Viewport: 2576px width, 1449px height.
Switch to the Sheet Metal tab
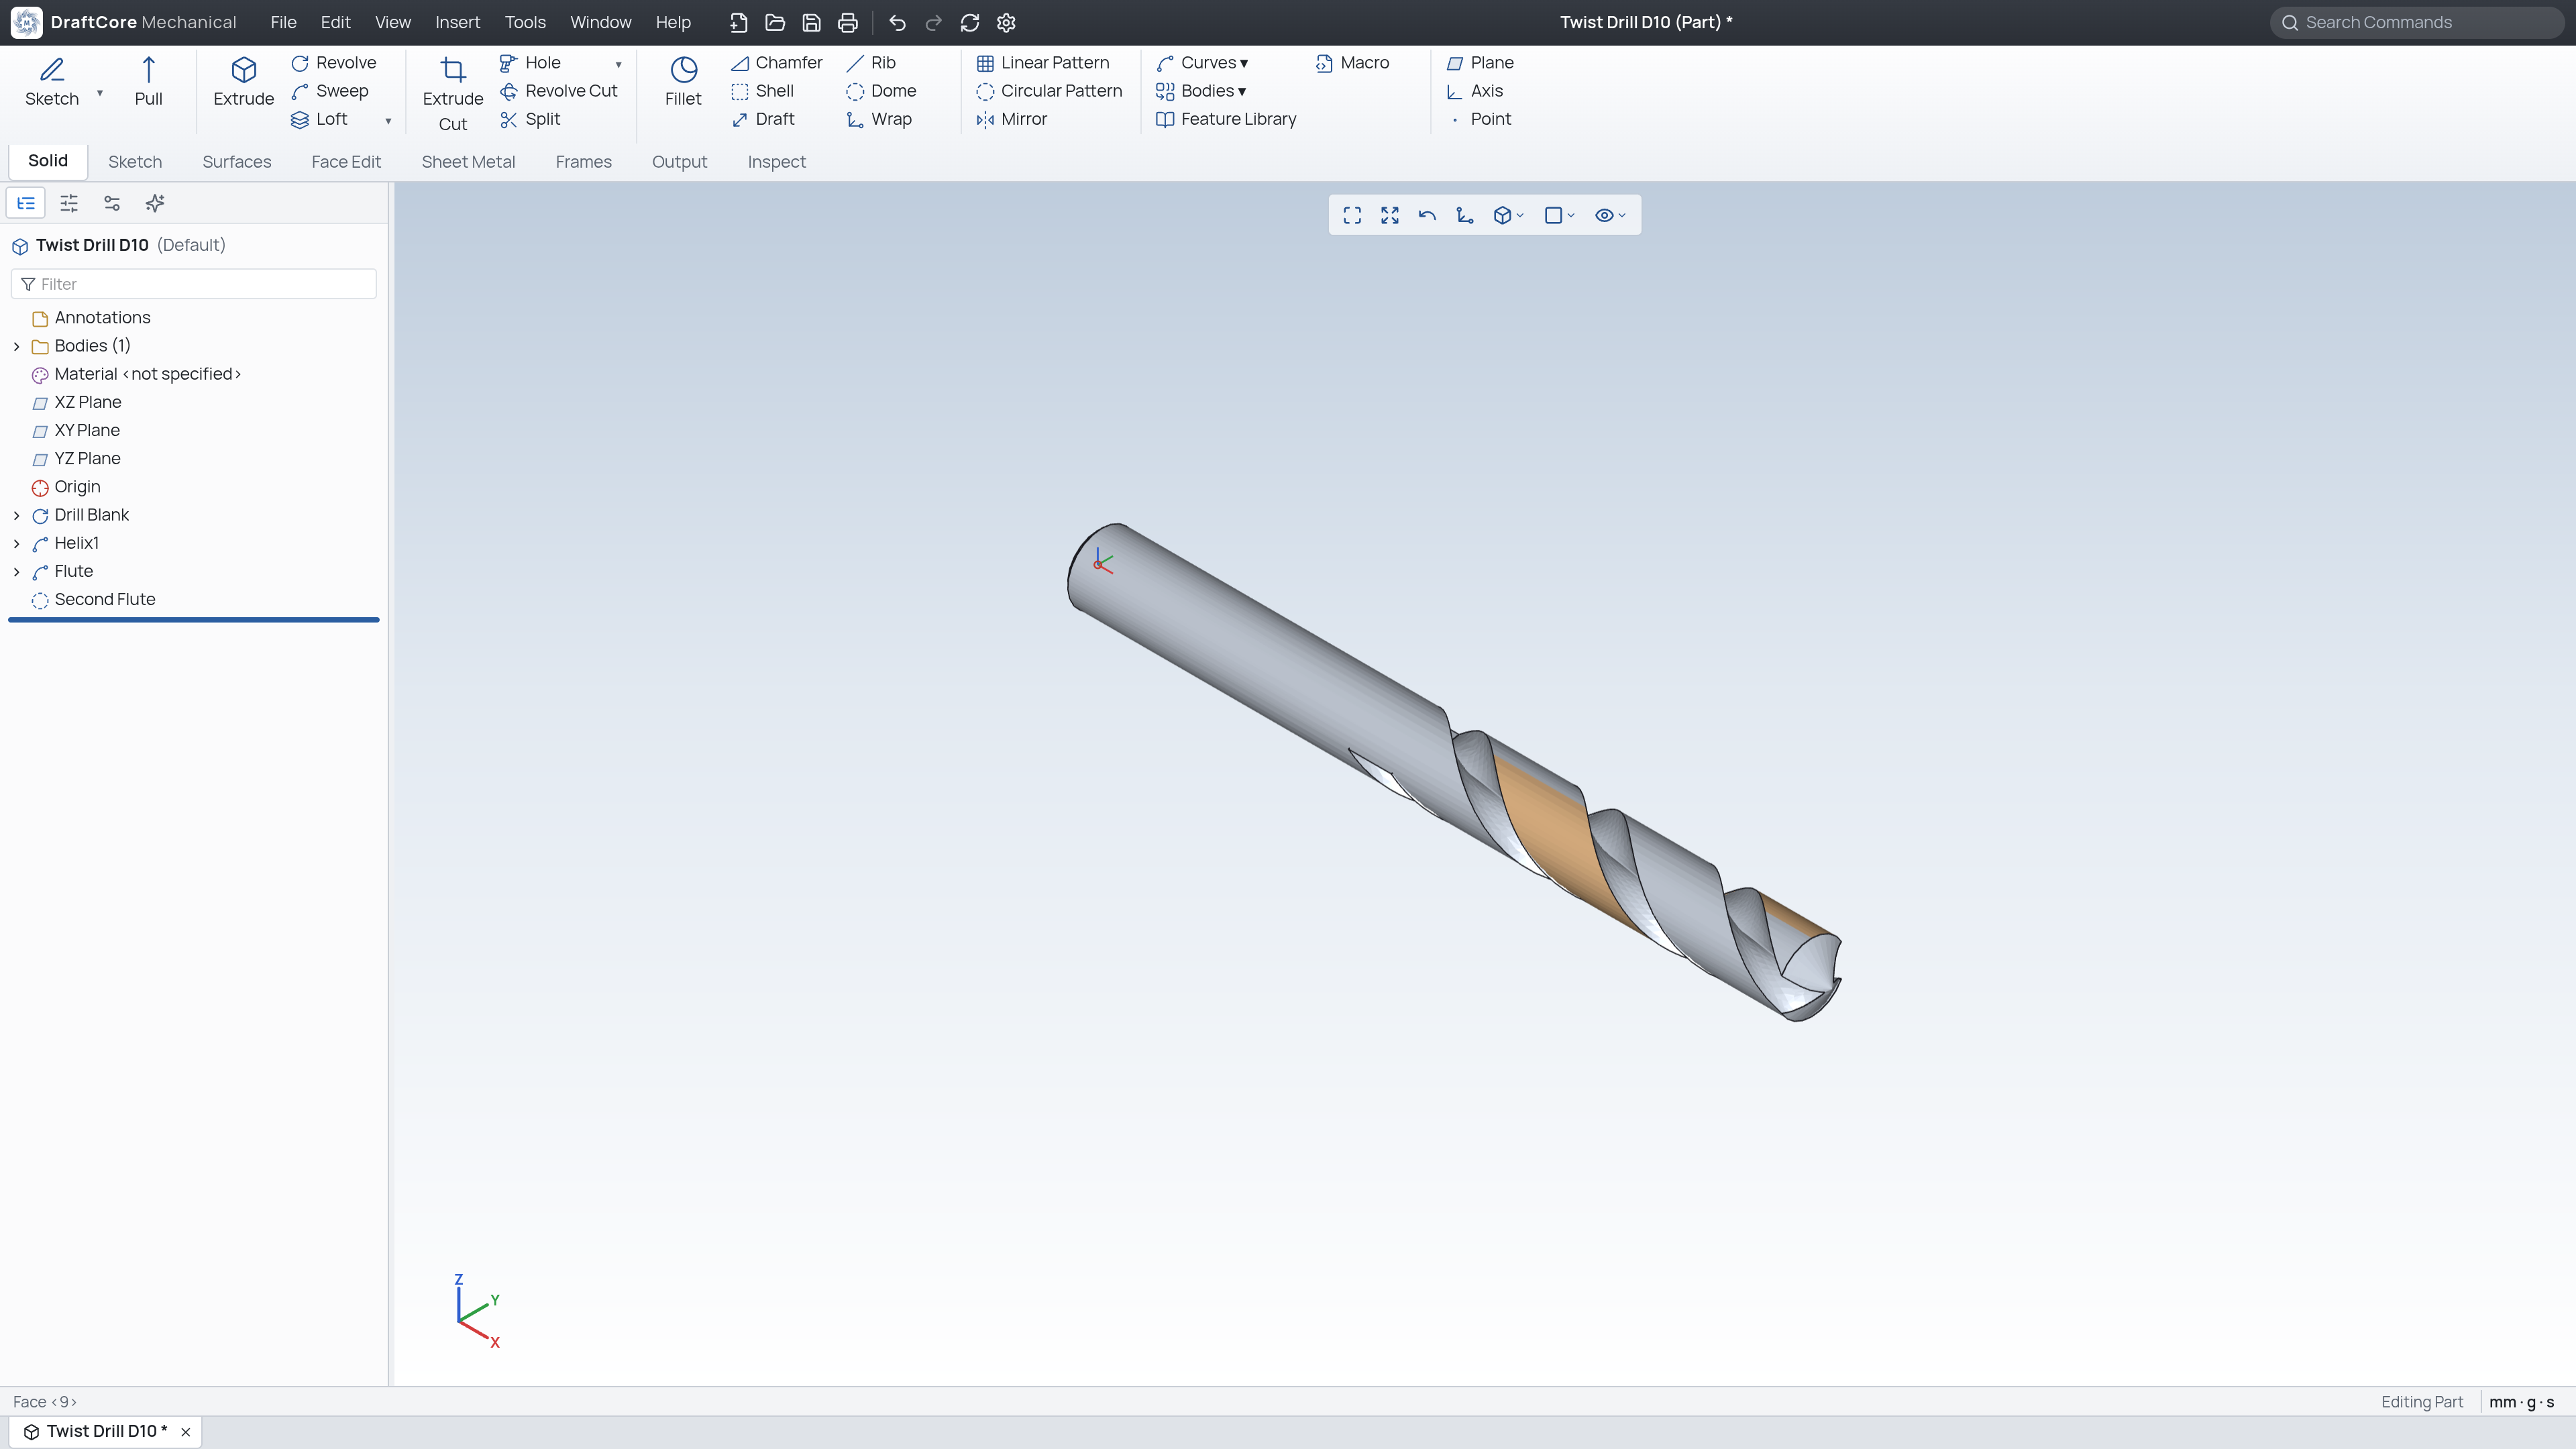pyautogui.click(x=468, y=162)
